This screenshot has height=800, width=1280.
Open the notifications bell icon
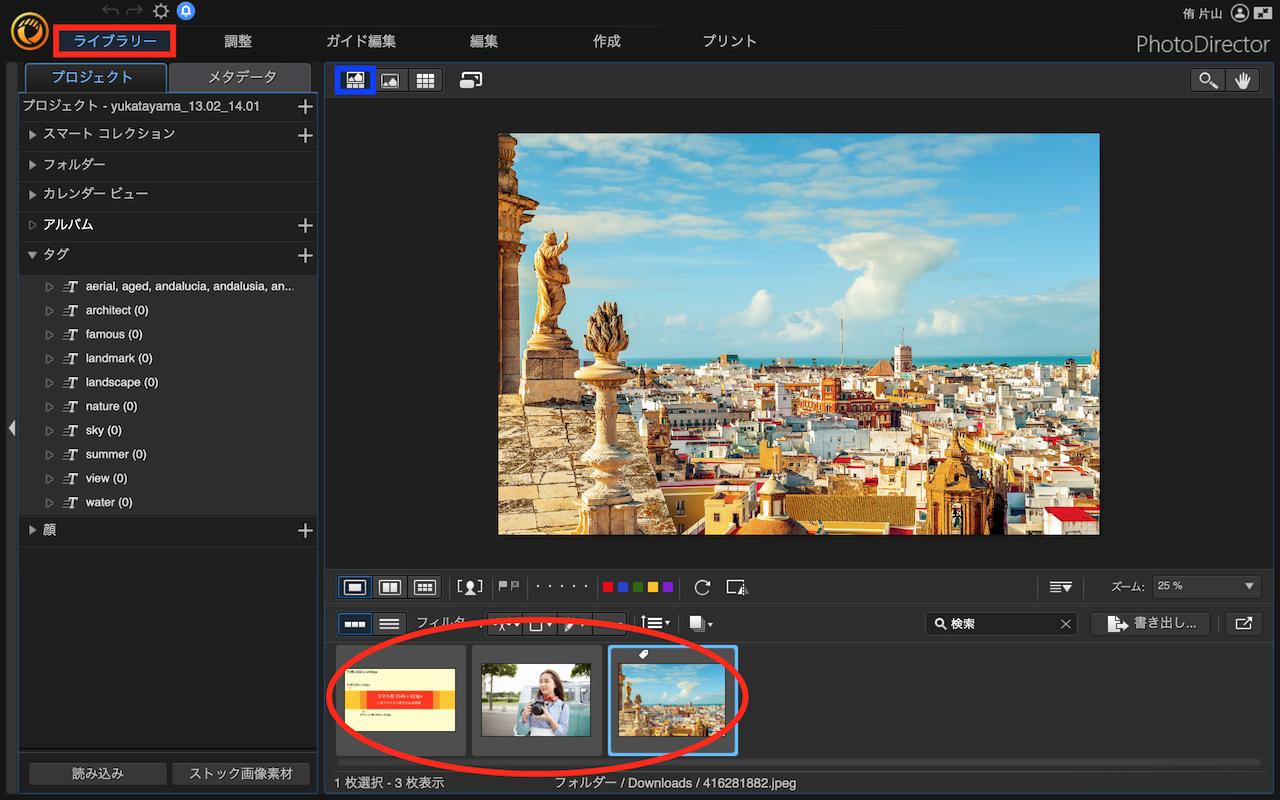pos(186,11)
